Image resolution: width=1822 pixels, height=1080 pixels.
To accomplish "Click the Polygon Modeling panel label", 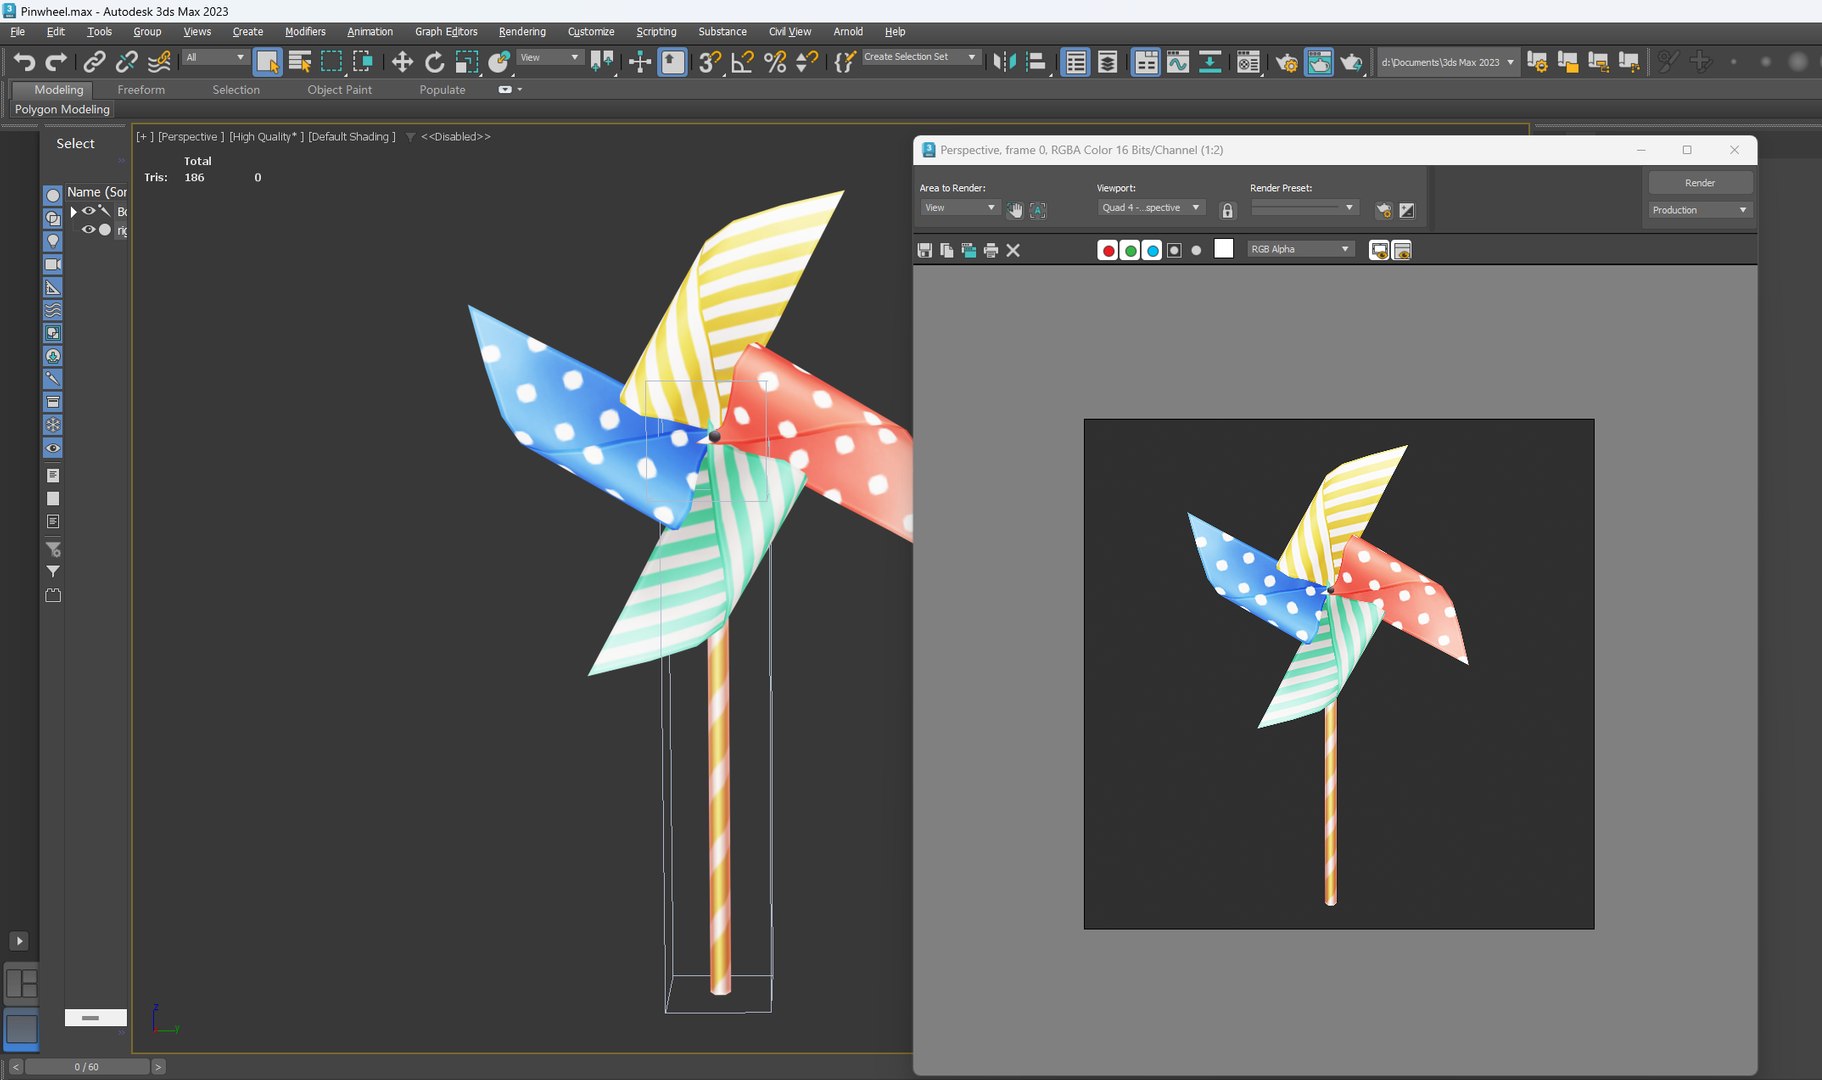I will [x=62, y=109].
